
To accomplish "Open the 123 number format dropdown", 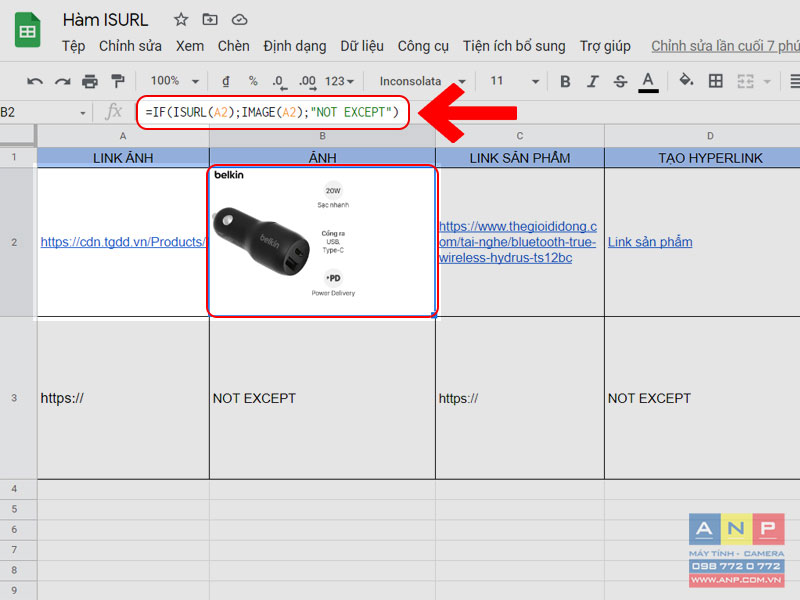I will [339, 81].
